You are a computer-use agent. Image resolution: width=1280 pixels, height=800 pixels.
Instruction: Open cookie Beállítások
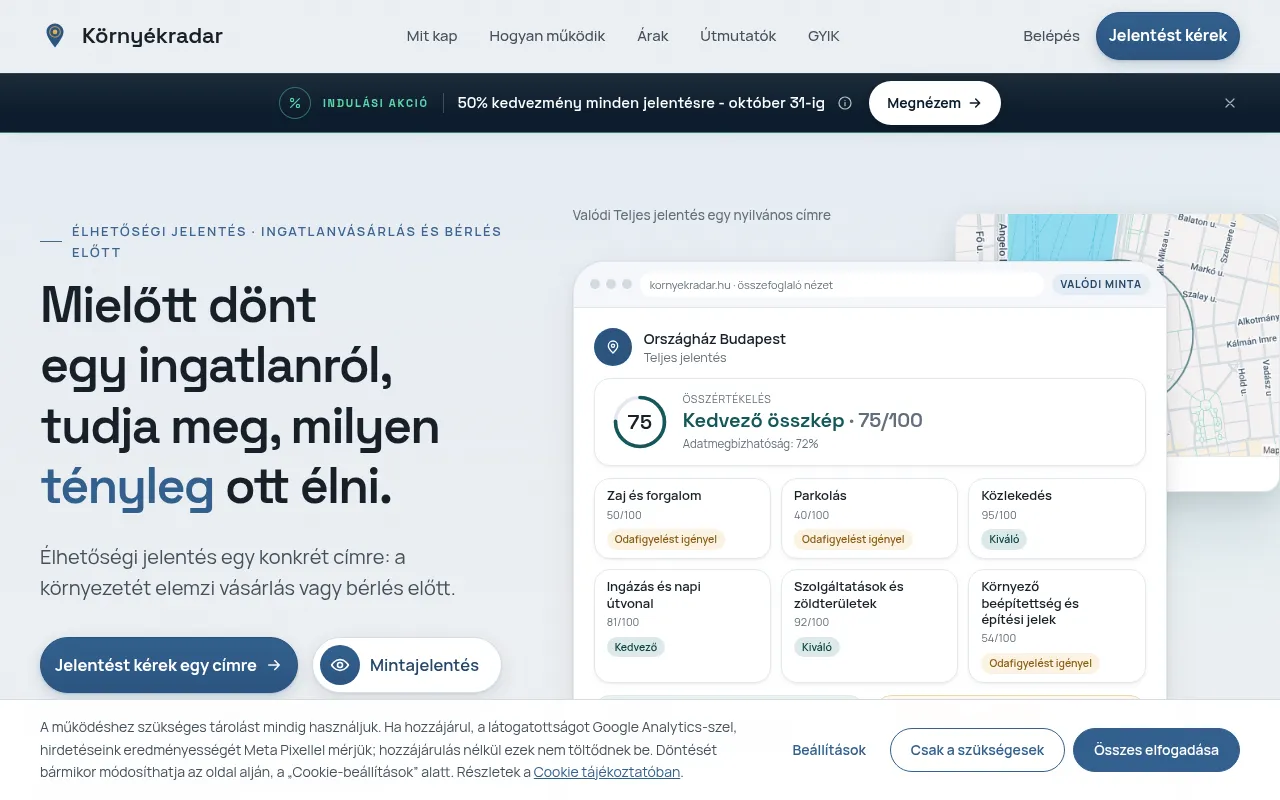829,750
